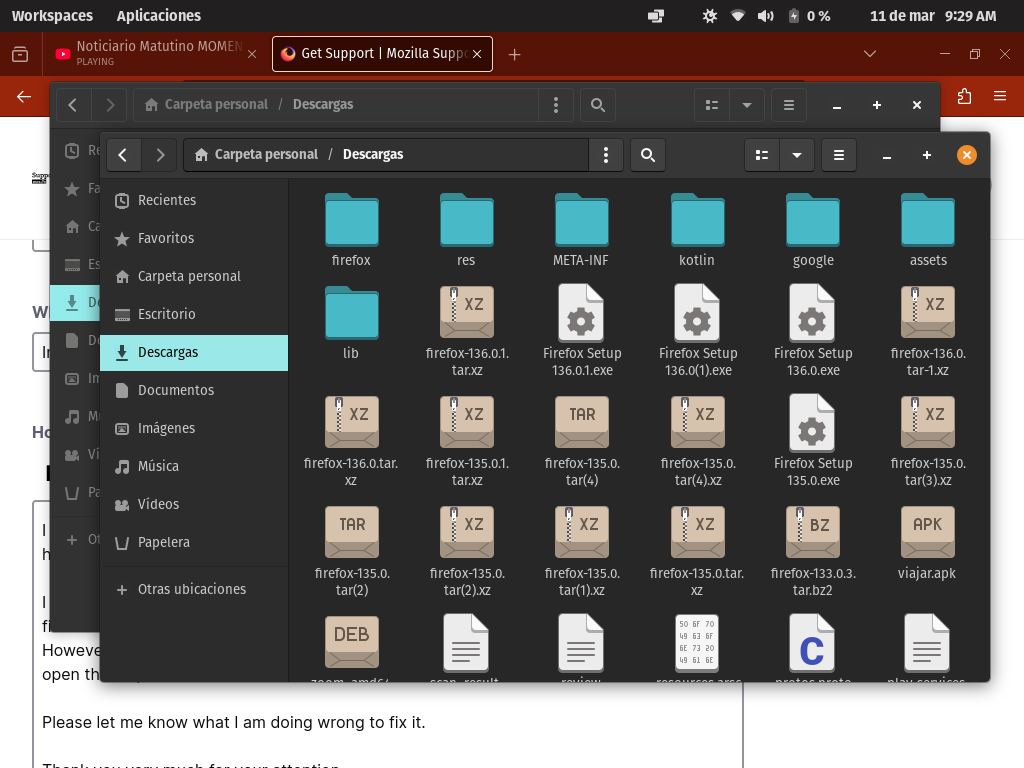Go back in front file manager
Screen dimensions: 1024x768
click(123, 155)
